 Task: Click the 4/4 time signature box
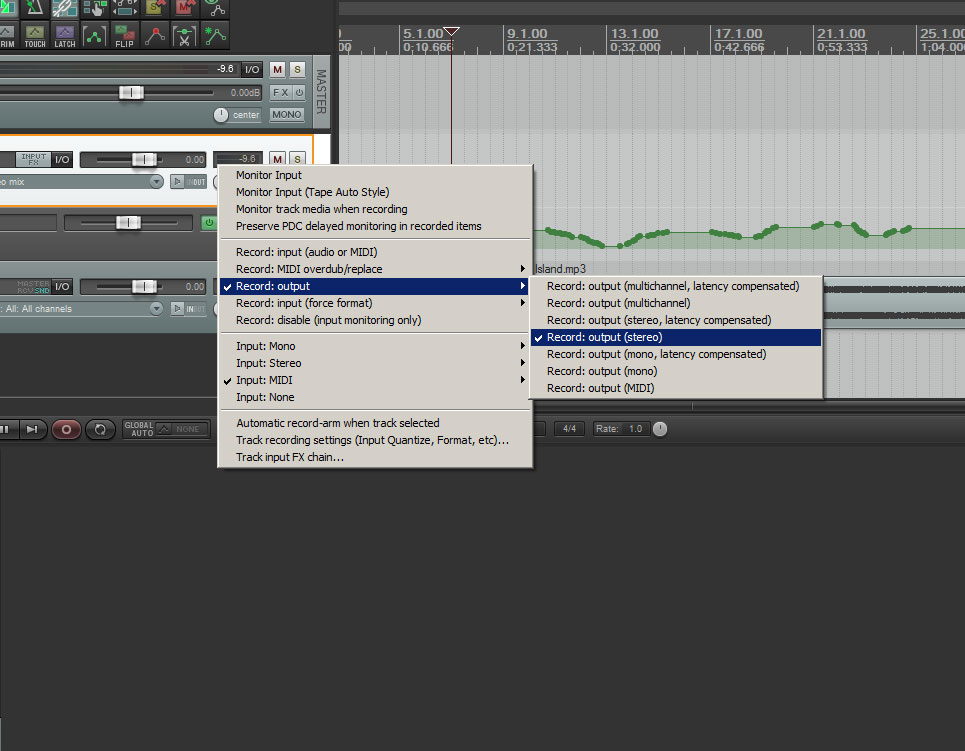click(569, 428)
